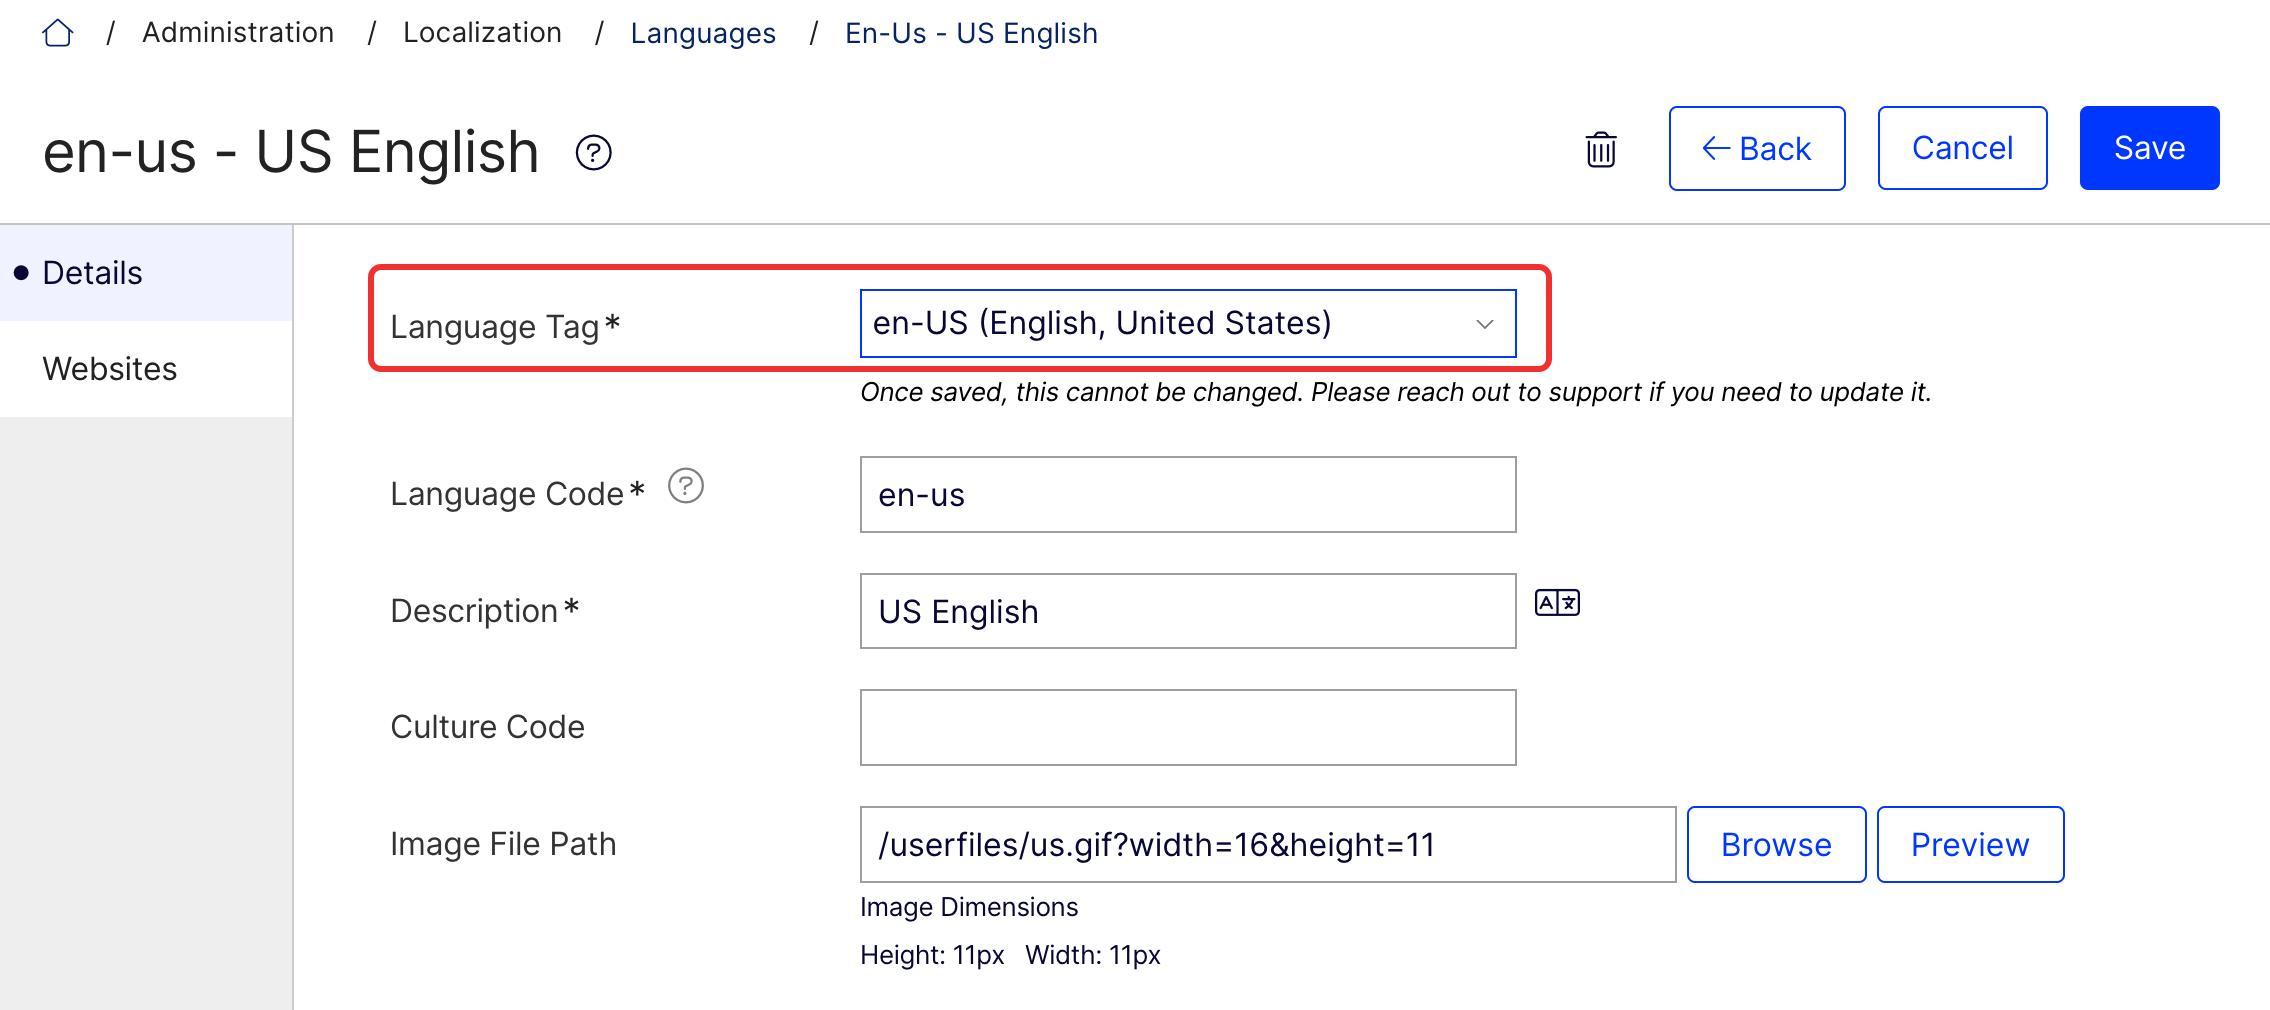This screenshot has width=2270, height=1010.
Task: Navigate home via the house icon
Action: pos(58,32)
